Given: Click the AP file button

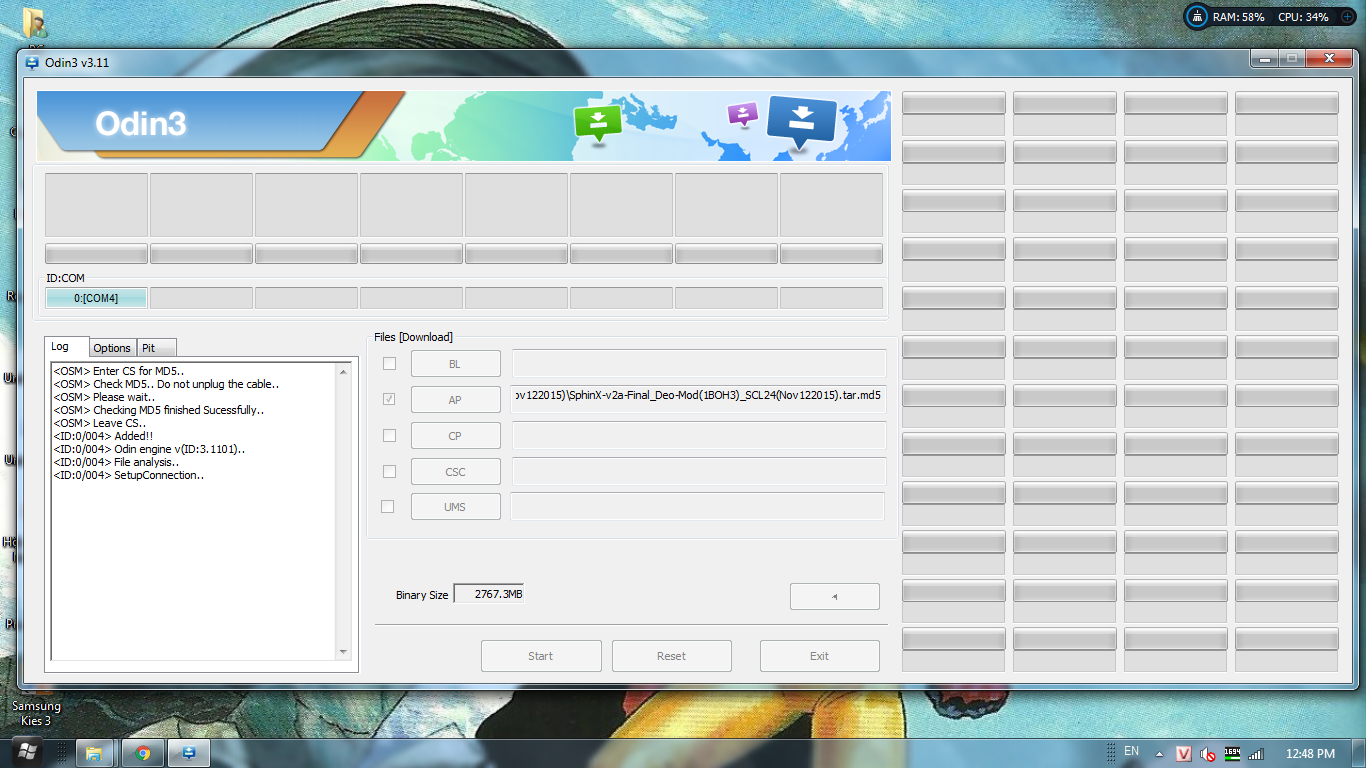Looking at the screenshot, I should pos(455,399).
